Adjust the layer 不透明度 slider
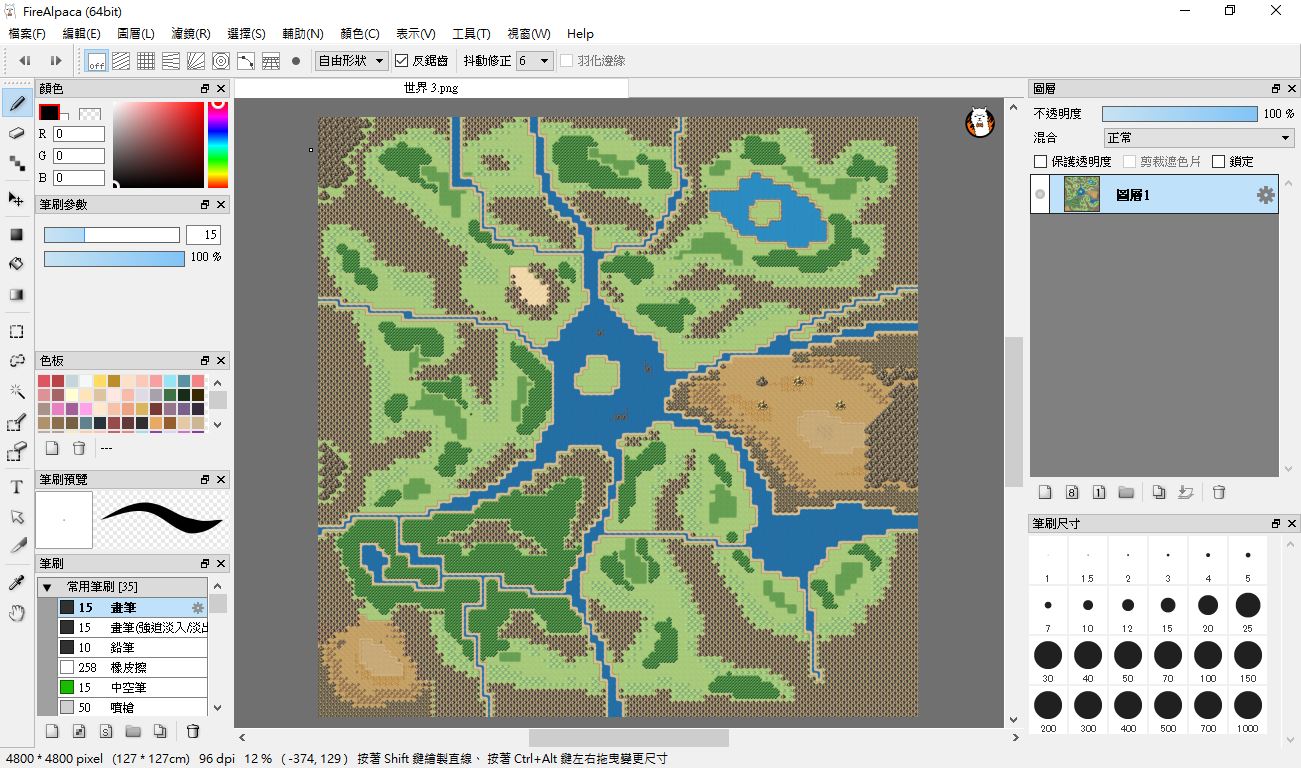1301x768 pixels. coord(1180,114)
